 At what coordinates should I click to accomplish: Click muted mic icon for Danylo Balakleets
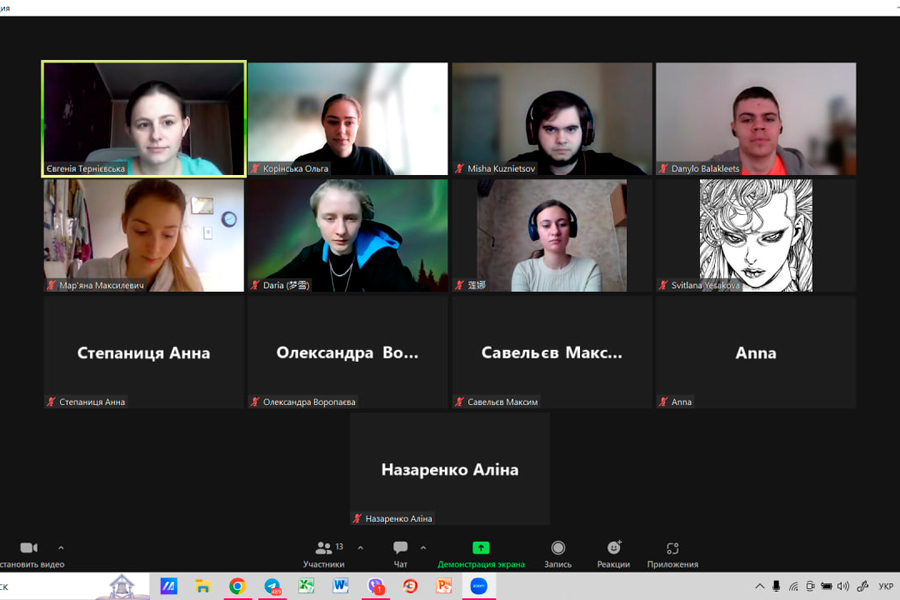[664, 169]
